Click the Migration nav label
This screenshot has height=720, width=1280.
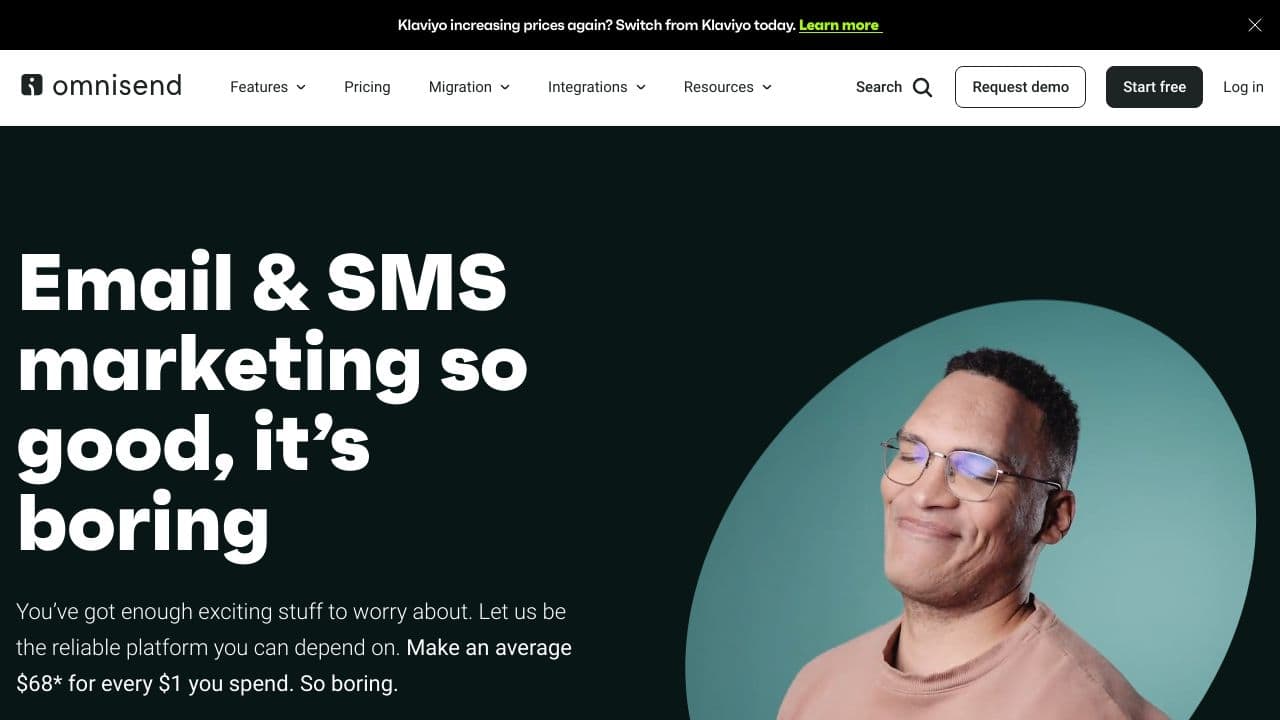point(460,87)
